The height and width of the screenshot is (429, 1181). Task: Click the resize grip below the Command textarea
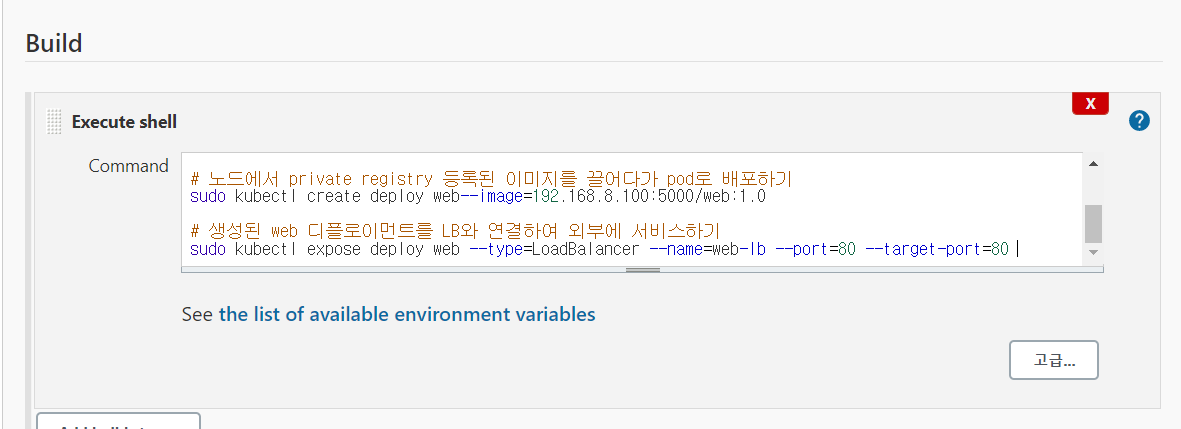(x=642, y=269)
